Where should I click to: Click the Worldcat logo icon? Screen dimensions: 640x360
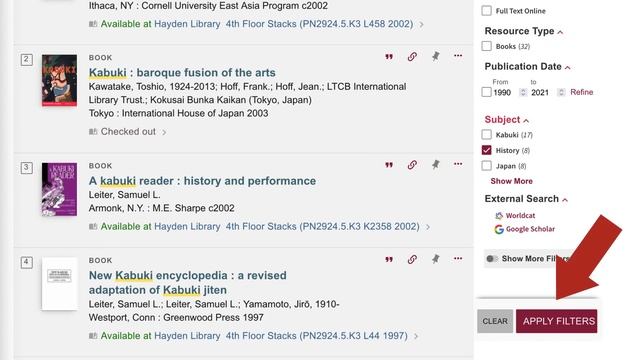point(499,216)
